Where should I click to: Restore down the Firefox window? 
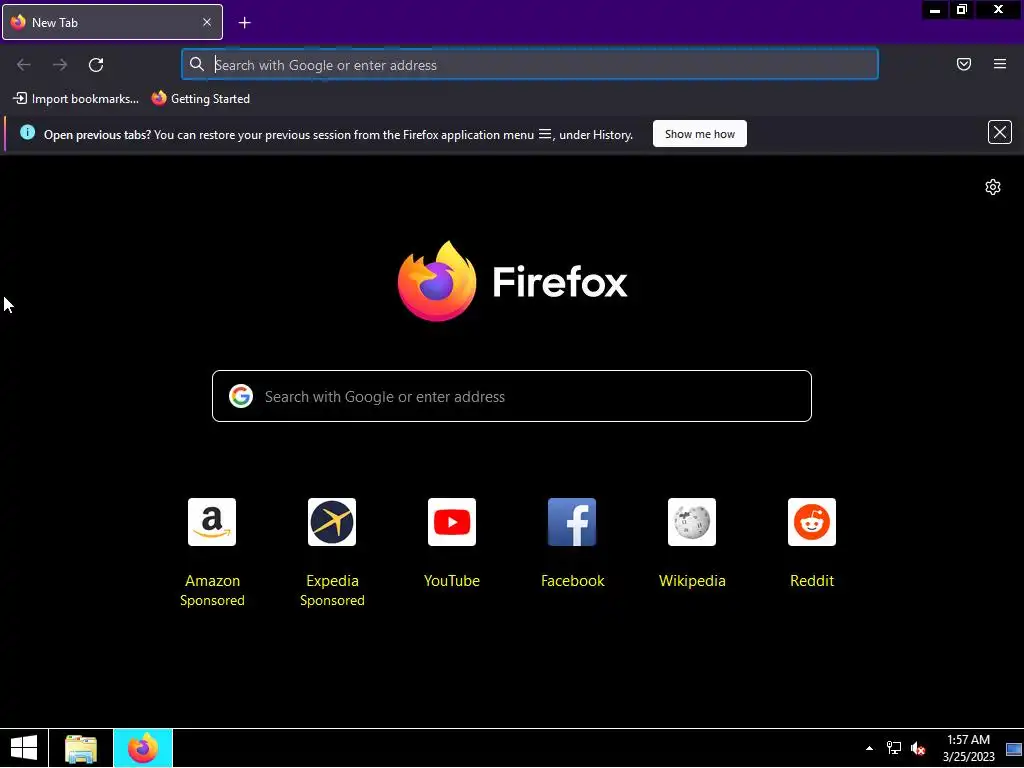point(961,10)
